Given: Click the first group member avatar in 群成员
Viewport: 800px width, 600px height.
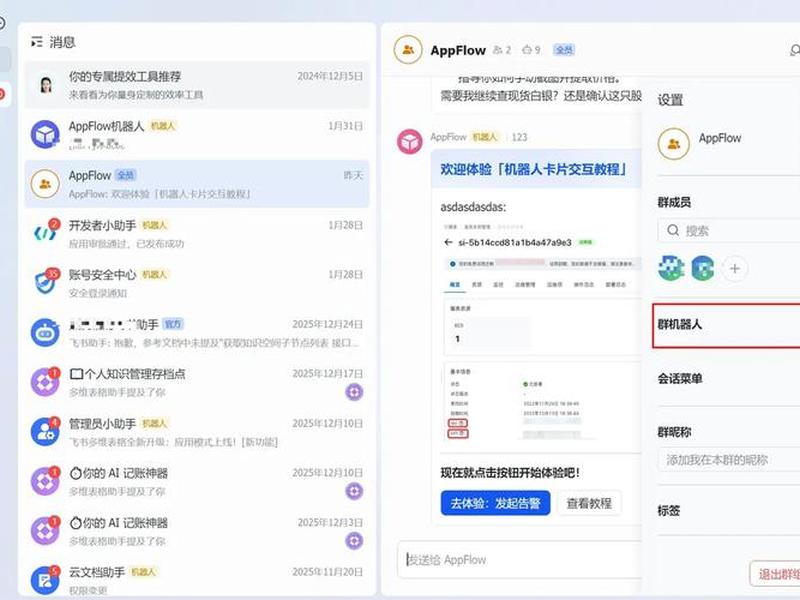Looking at the screenshot, I should [x=671, y=268].
